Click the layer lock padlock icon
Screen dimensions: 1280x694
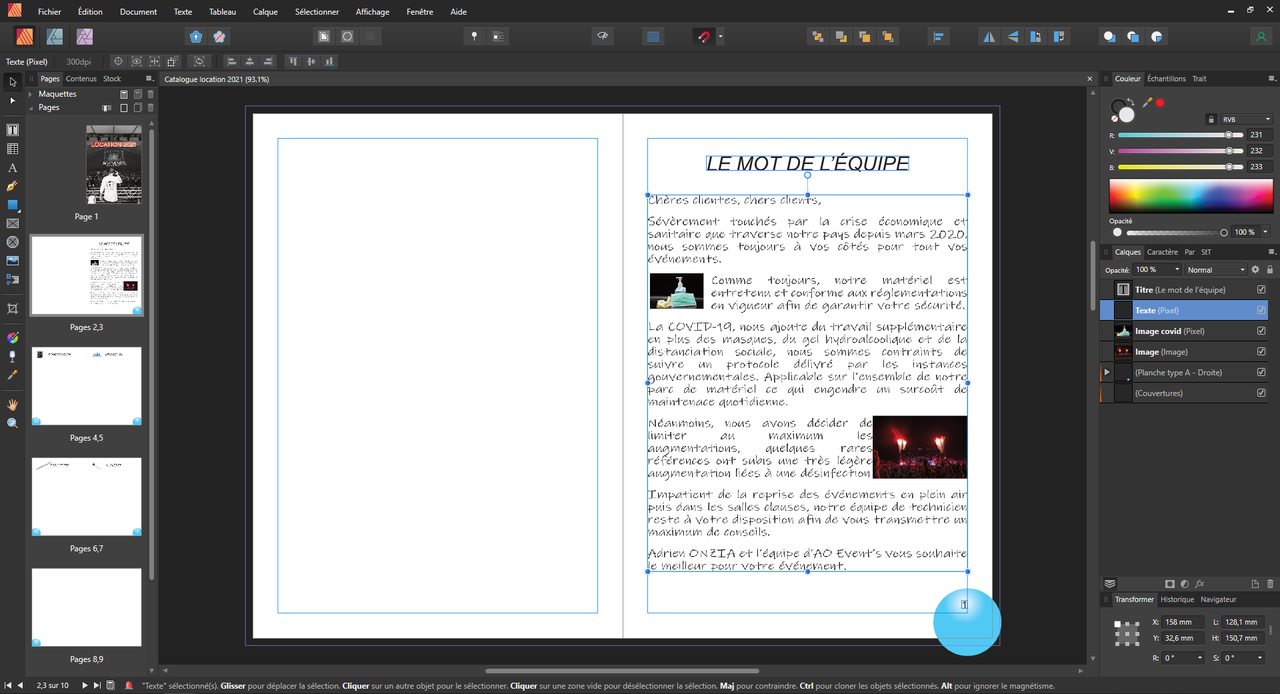[1270, 270]
